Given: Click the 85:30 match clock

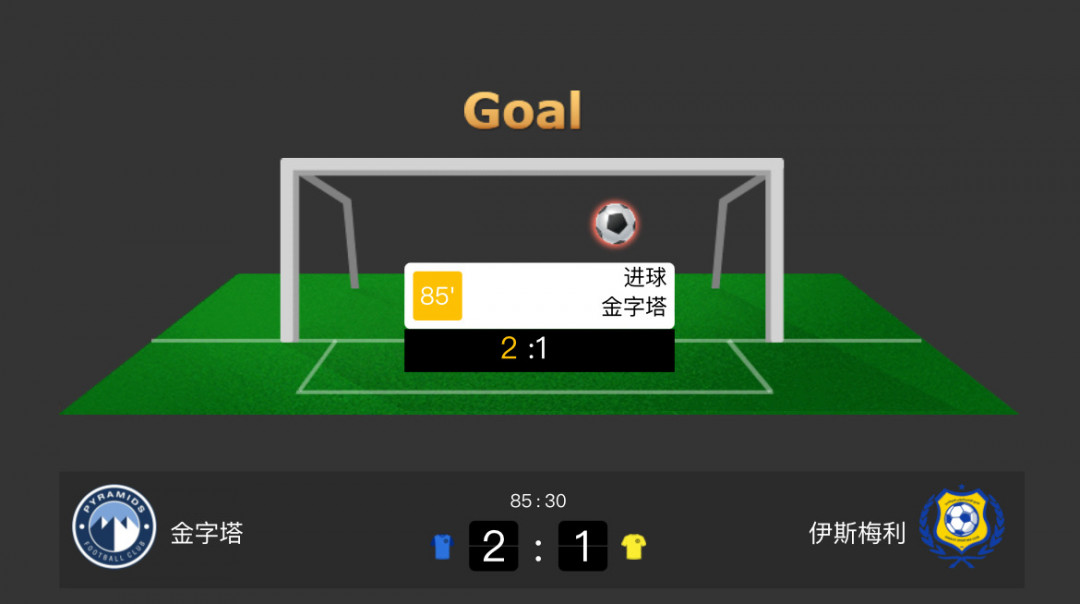Looking at the screenshot, I should click(538, 501).
